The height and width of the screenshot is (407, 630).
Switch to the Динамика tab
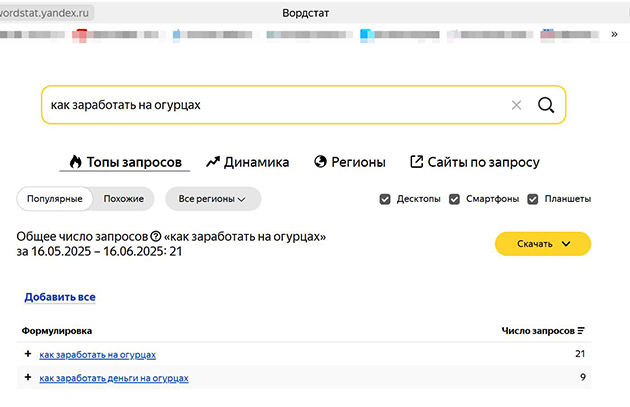point(248,162)
